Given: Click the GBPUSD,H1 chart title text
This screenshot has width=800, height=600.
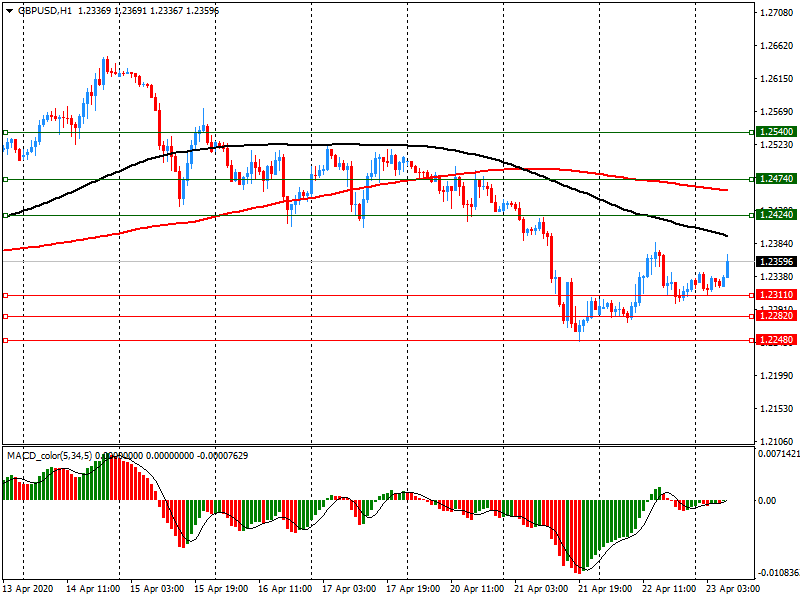Looking at the screenshot, I should (x=45, y=10).
